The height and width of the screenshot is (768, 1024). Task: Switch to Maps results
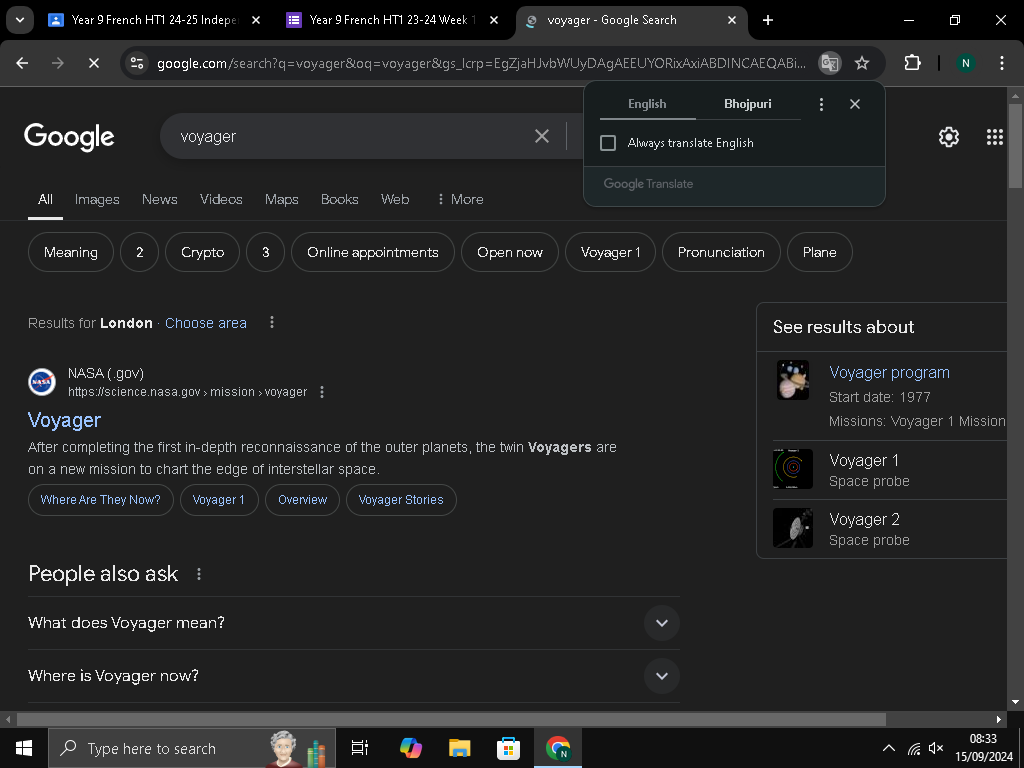tap(281, 200)
